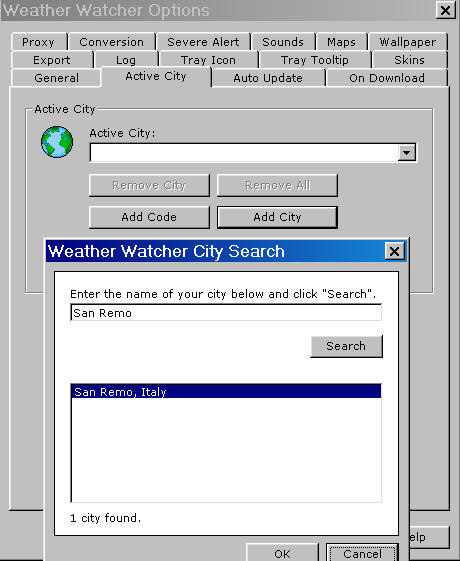Click the Search button in City Search

pos(346,346)
